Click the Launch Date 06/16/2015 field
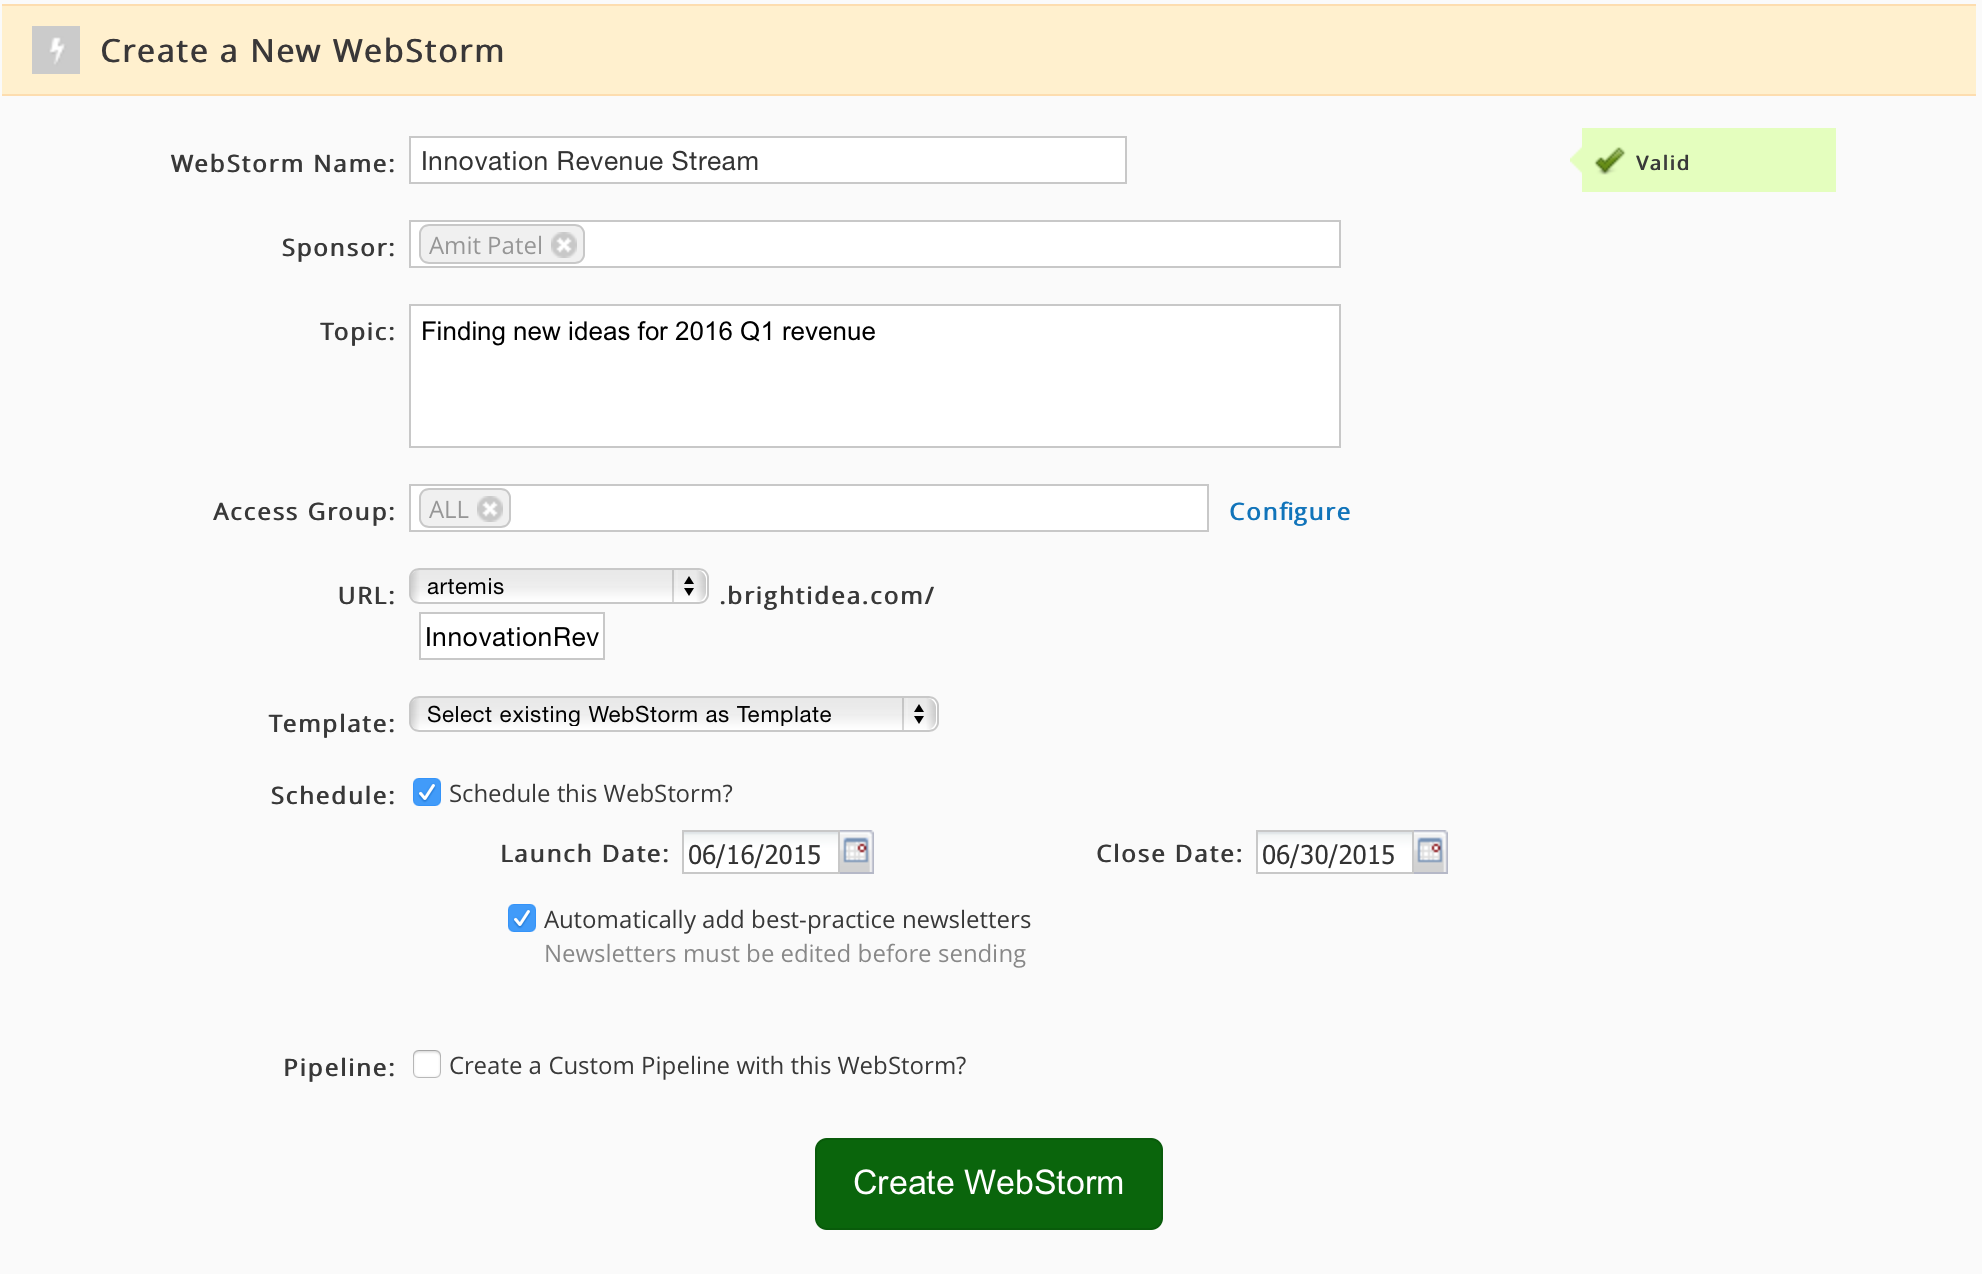This screenshot has height=1274, width=1982. pyautogui.click(x=760, y=853)
